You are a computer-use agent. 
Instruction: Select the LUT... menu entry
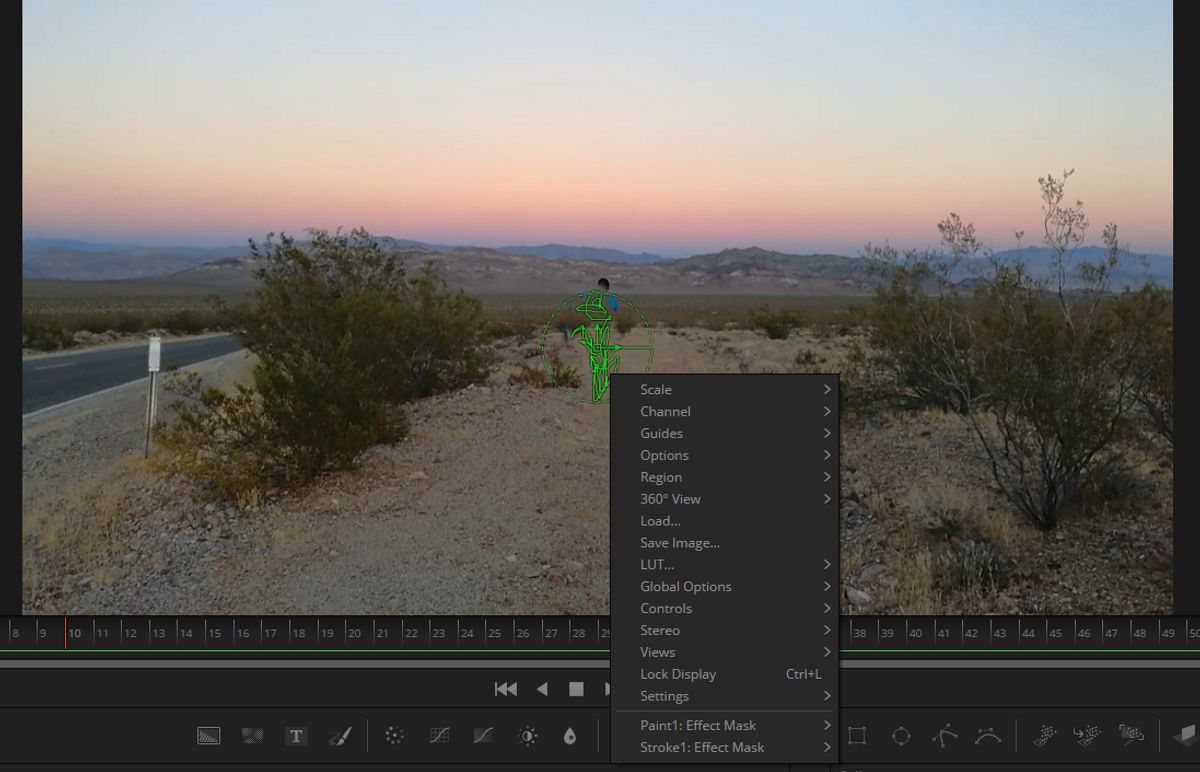click(657, 564)
